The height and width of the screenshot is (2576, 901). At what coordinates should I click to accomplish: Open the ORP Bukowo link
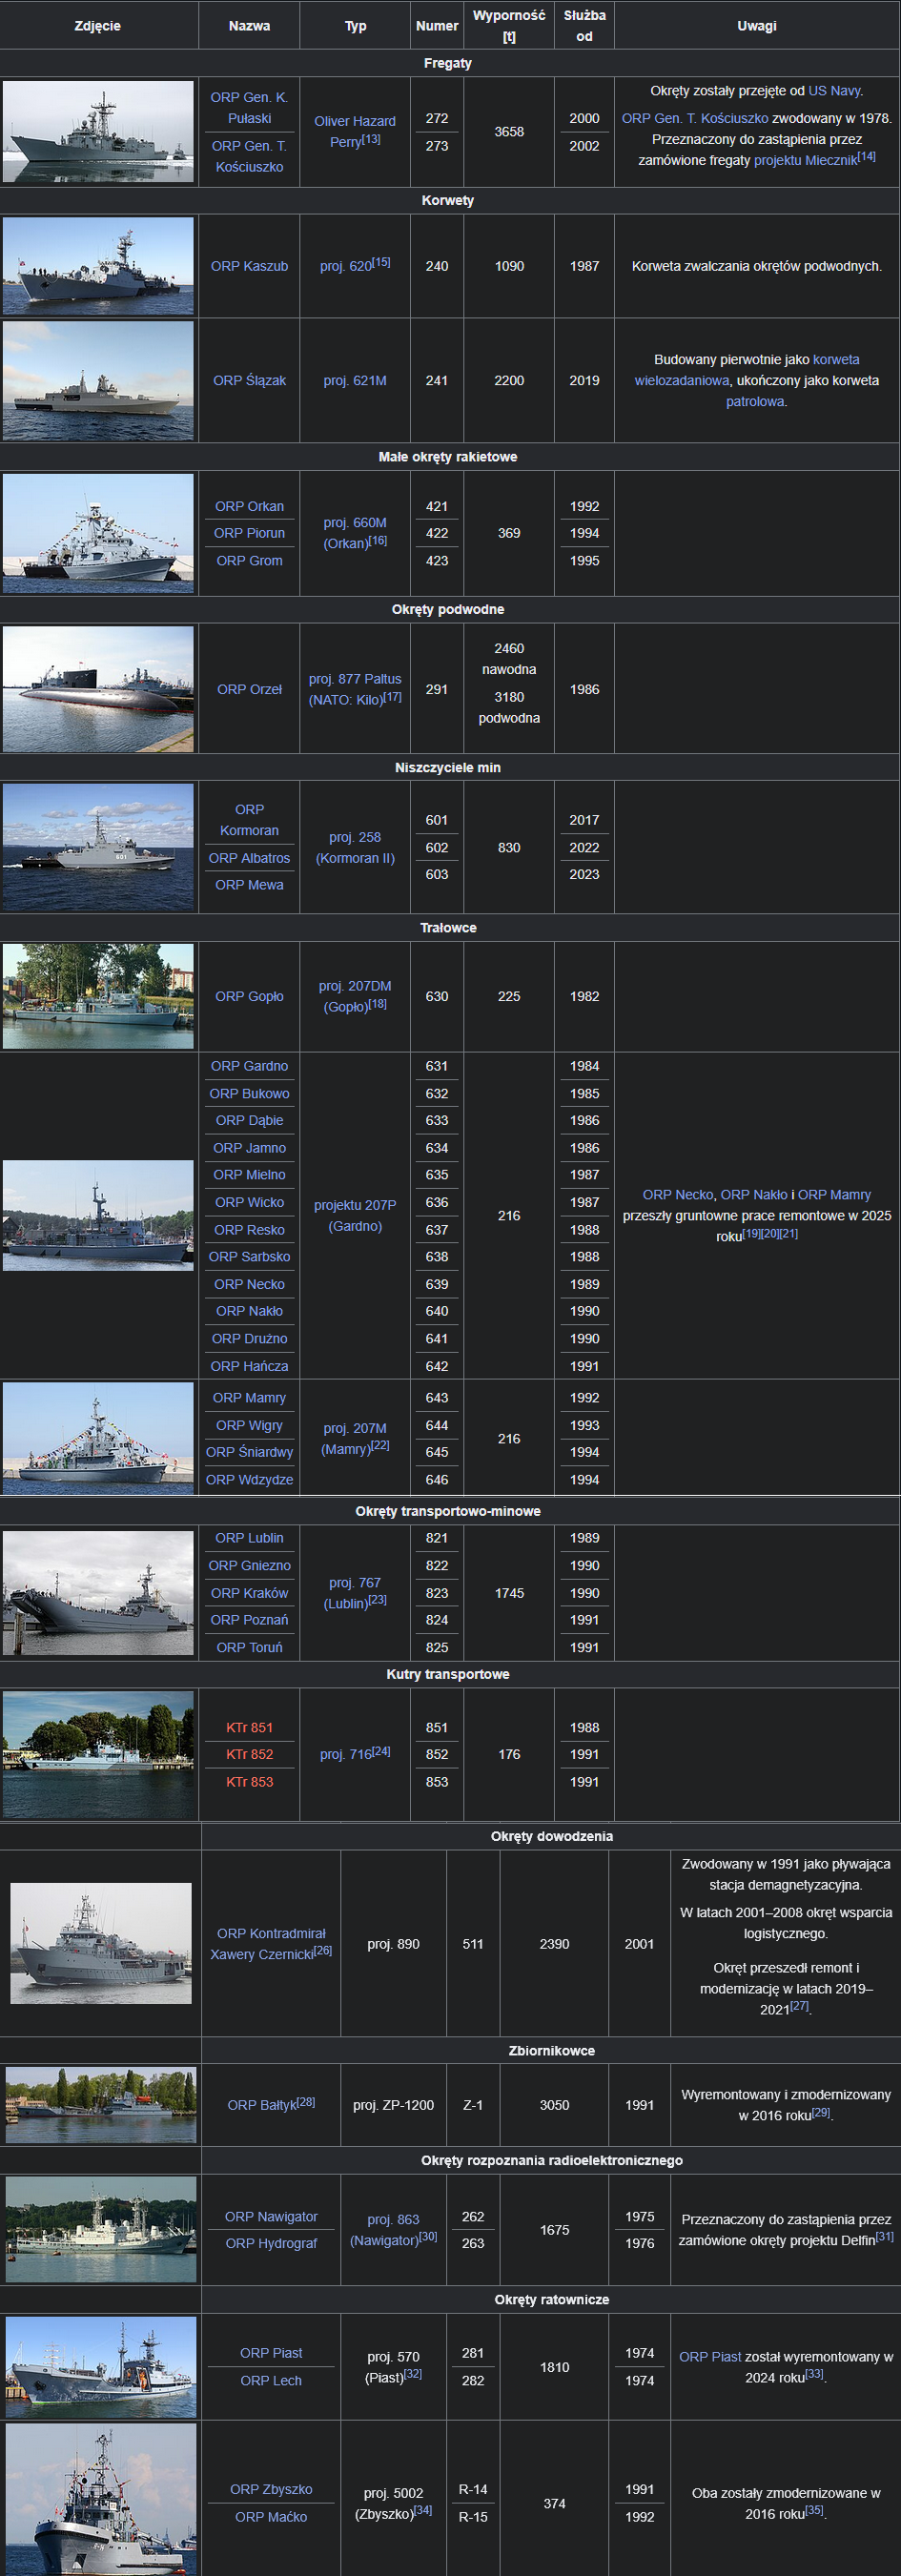click(249, 1094)
